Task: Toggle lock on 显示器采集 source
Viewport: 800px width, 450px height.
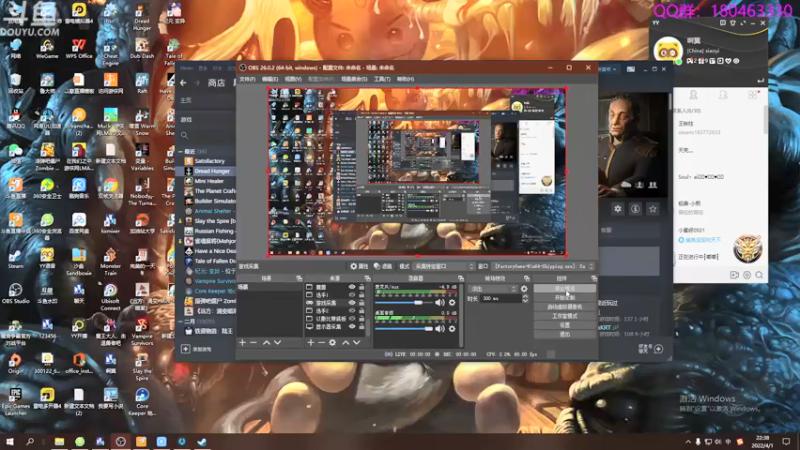Action: (x=362, y=327)
